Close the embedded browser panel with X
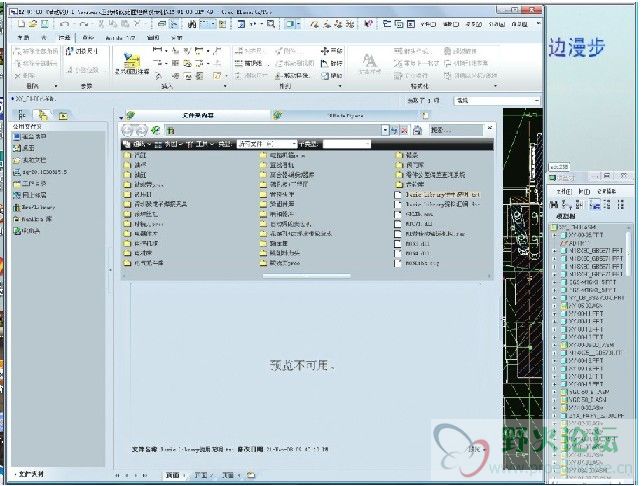This screenshot has height=486, width=642. point(490,128)
